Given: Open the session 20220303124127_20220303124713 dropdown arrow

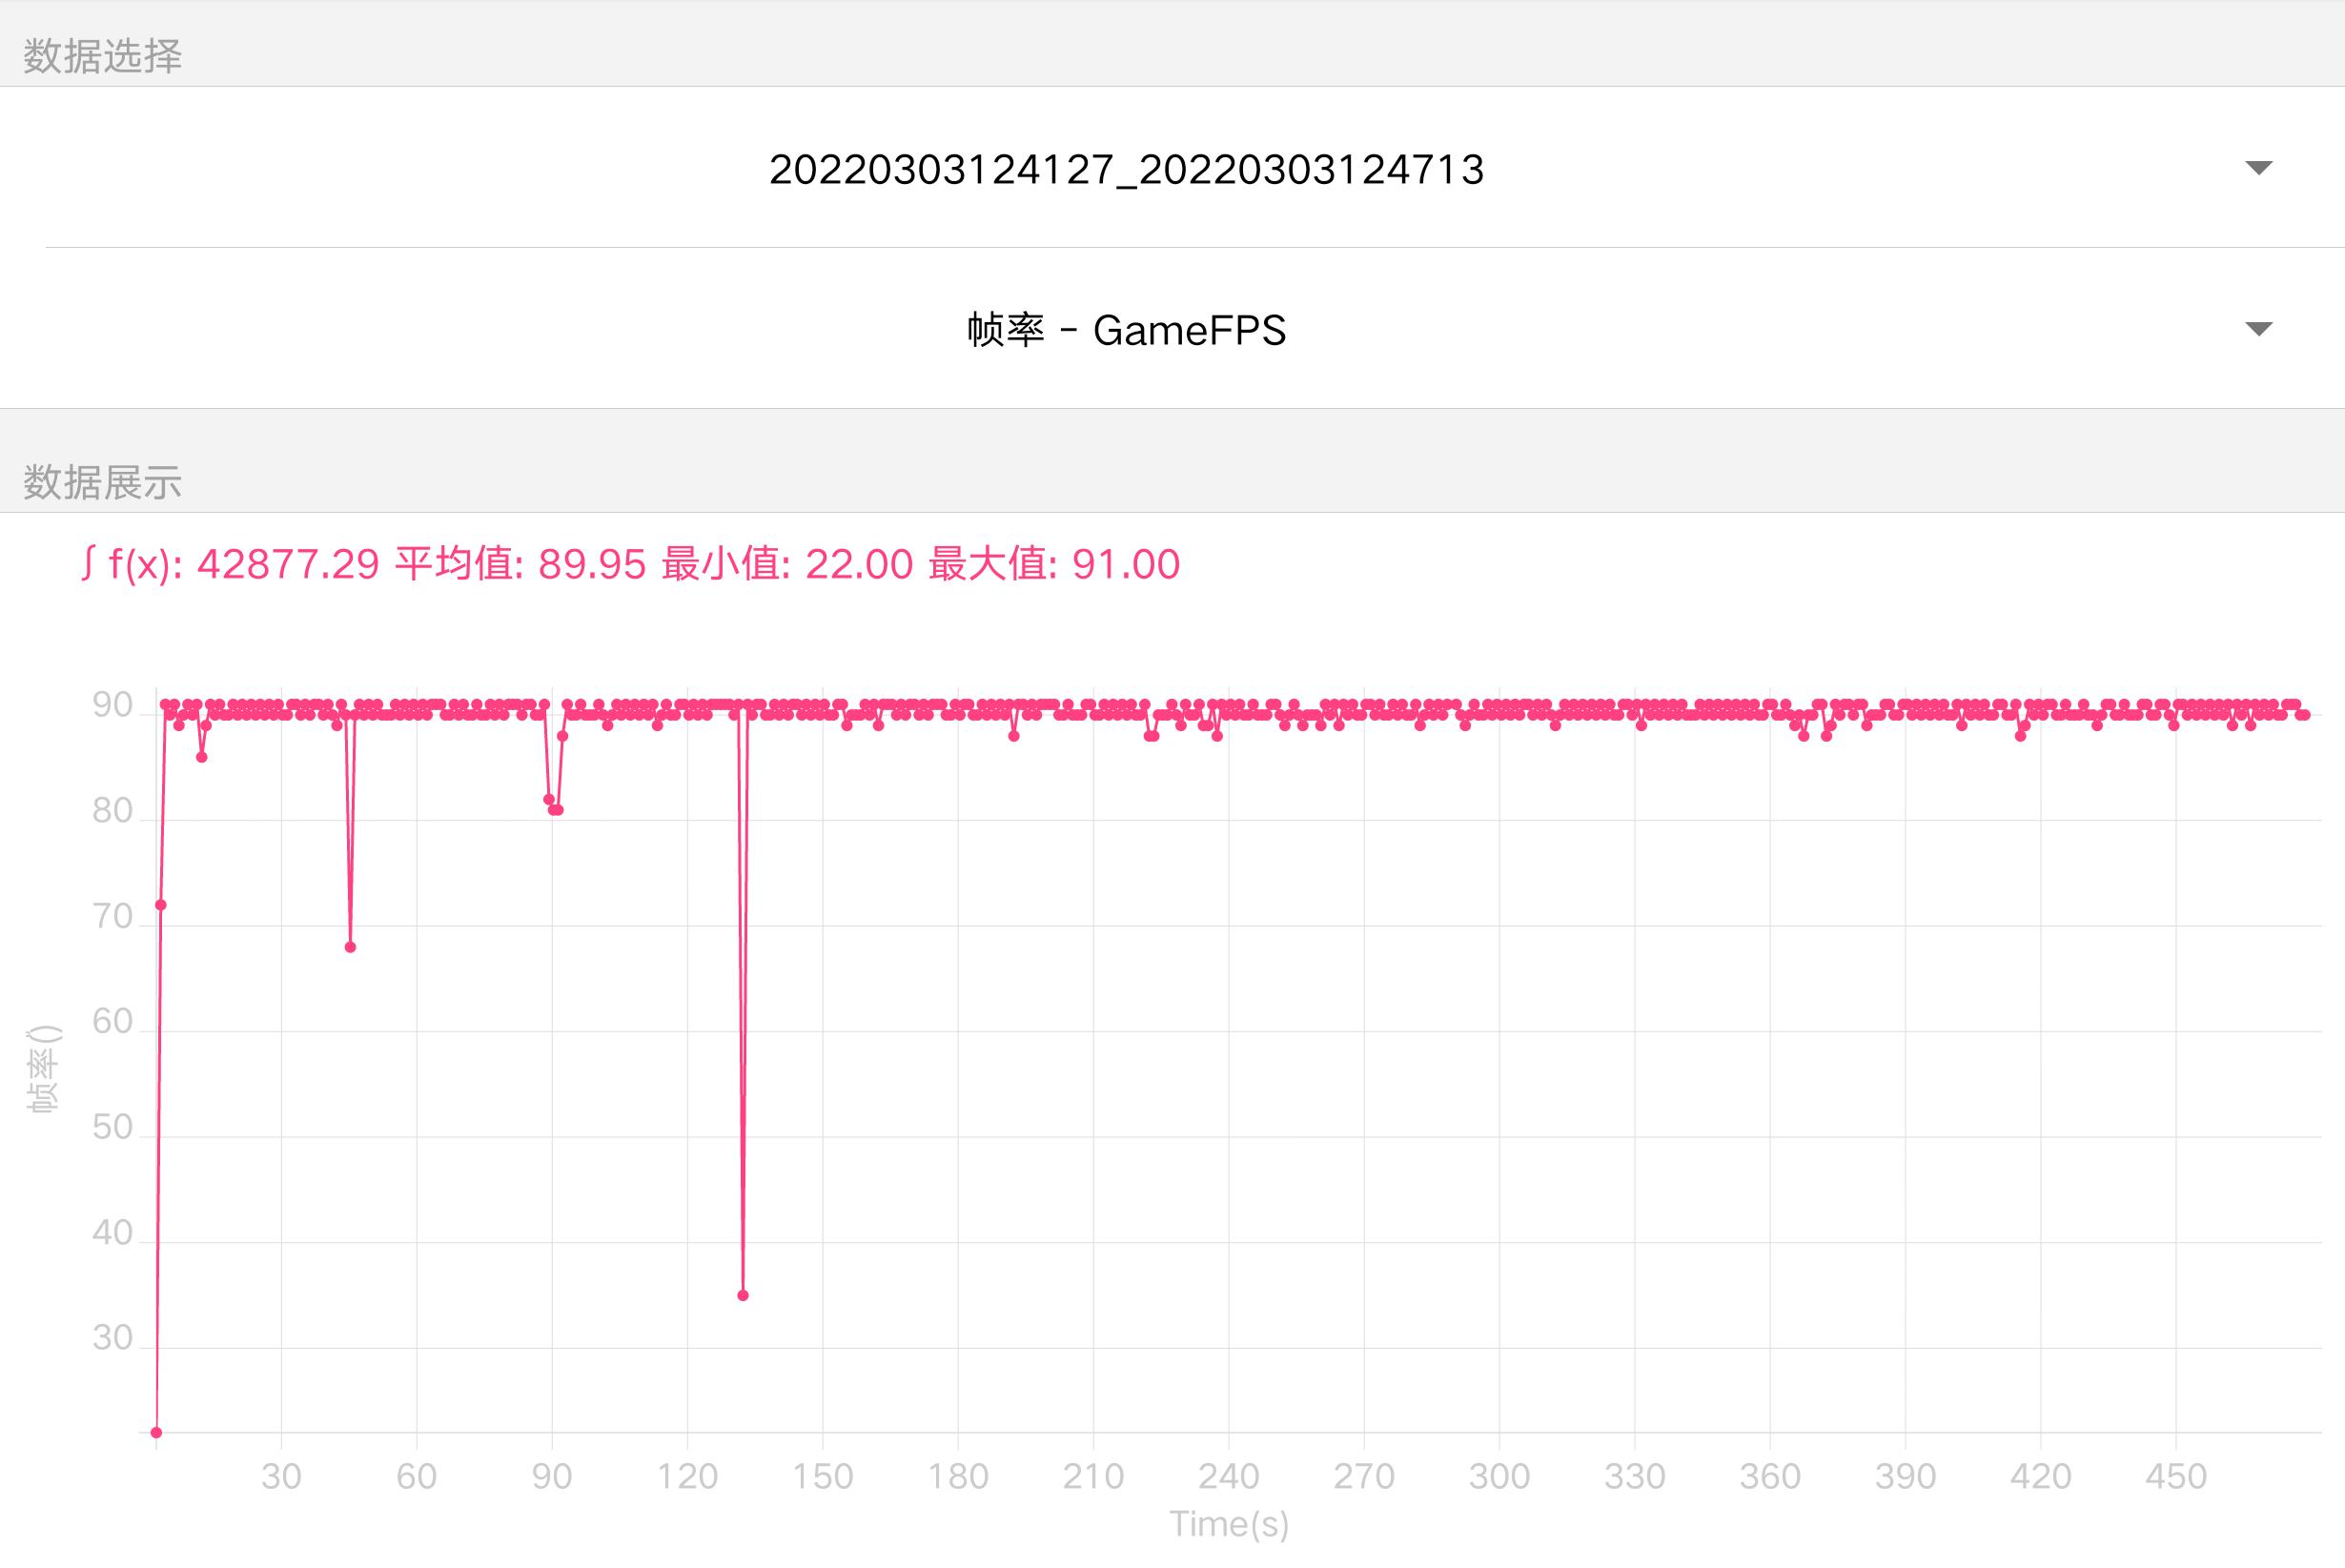Looking at the screenshot, I should pyautogui.click(x=2258, y=167).
